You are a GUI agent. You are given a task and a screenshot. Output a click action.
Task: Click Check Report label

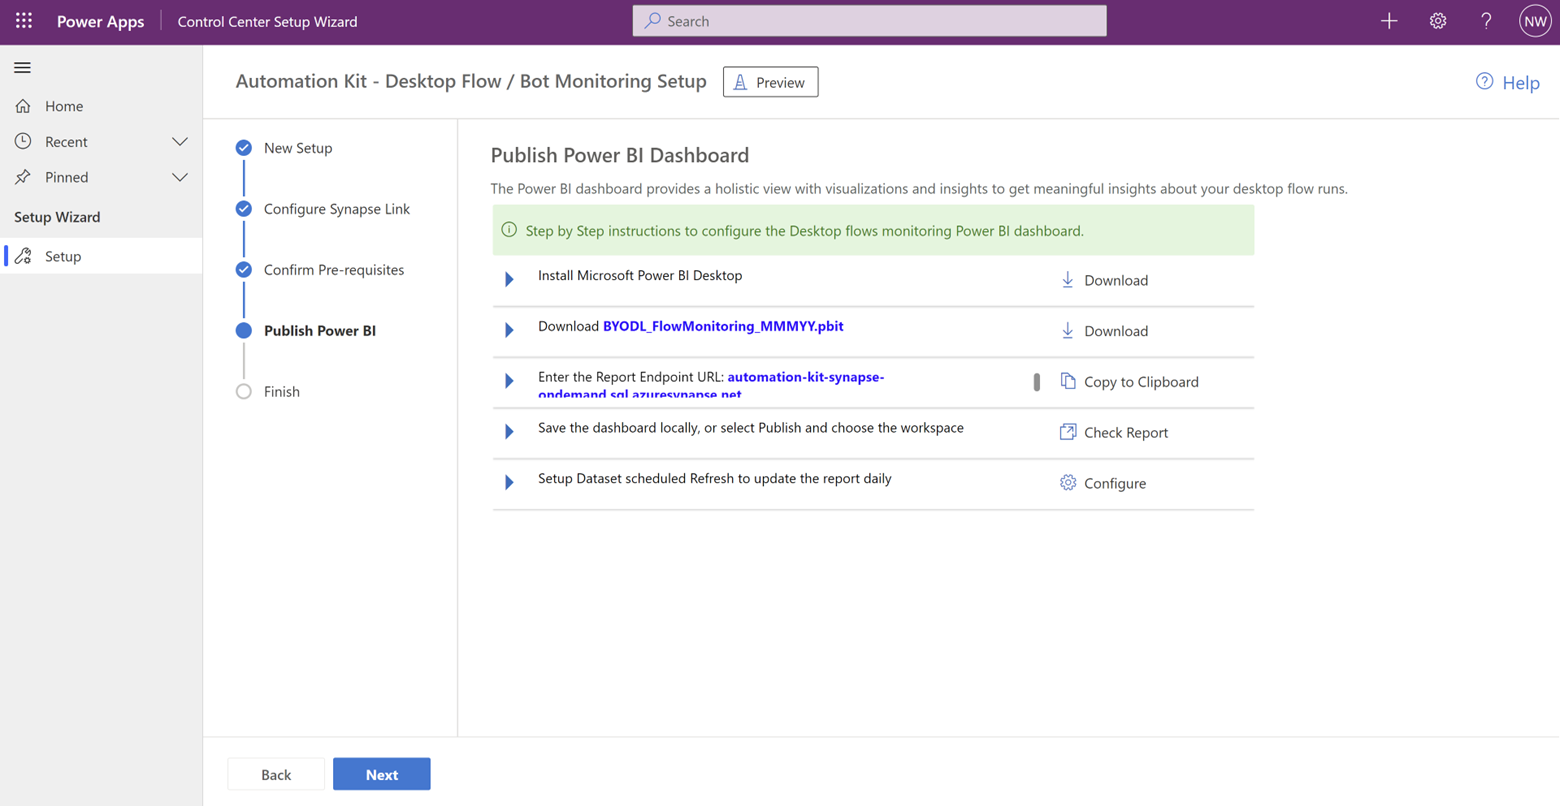[1126, 433]
